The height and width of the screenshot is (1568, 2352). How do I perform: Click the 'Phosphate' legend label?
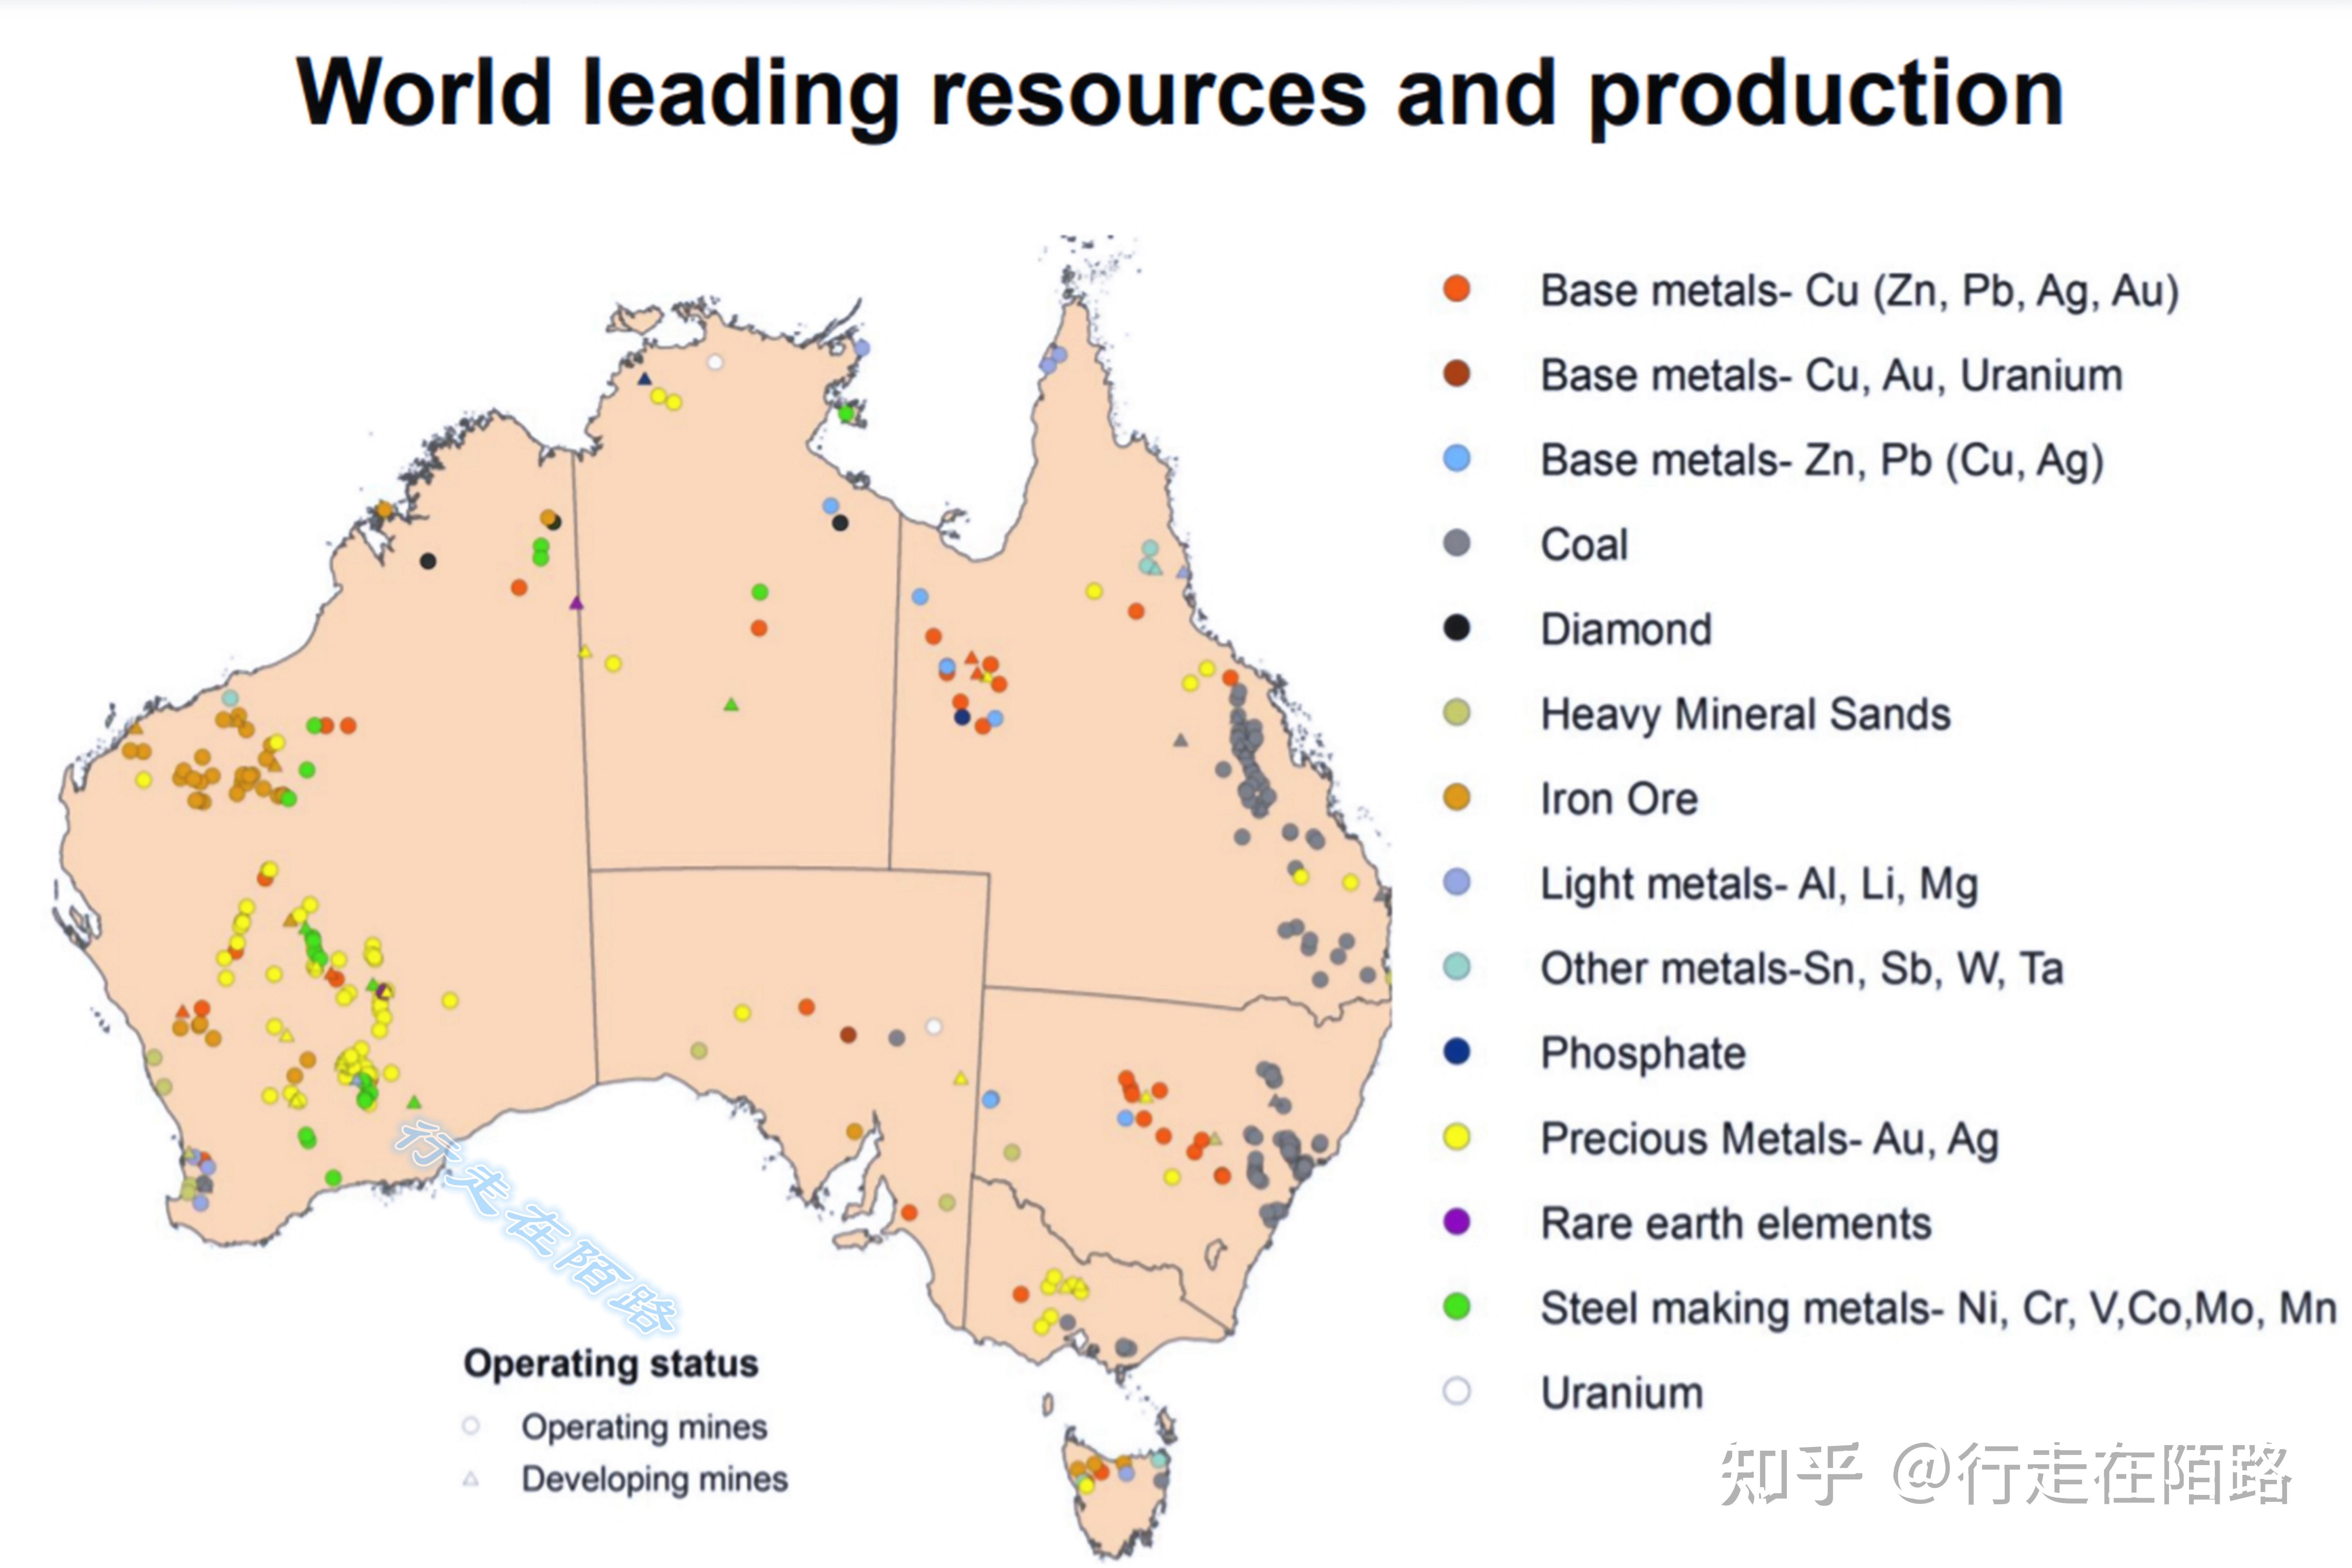pos(1643,1054)
